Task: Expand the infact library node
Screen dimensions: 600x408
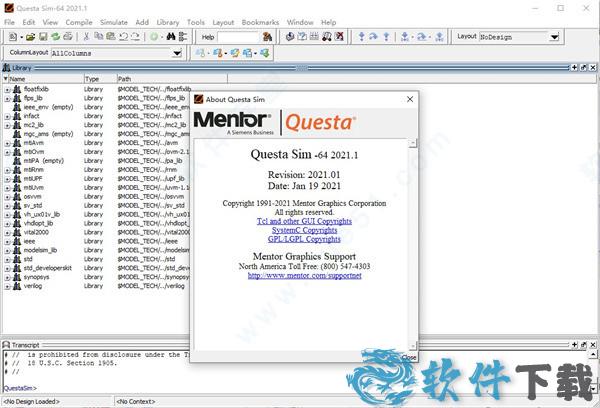Action: click(7, 116)
